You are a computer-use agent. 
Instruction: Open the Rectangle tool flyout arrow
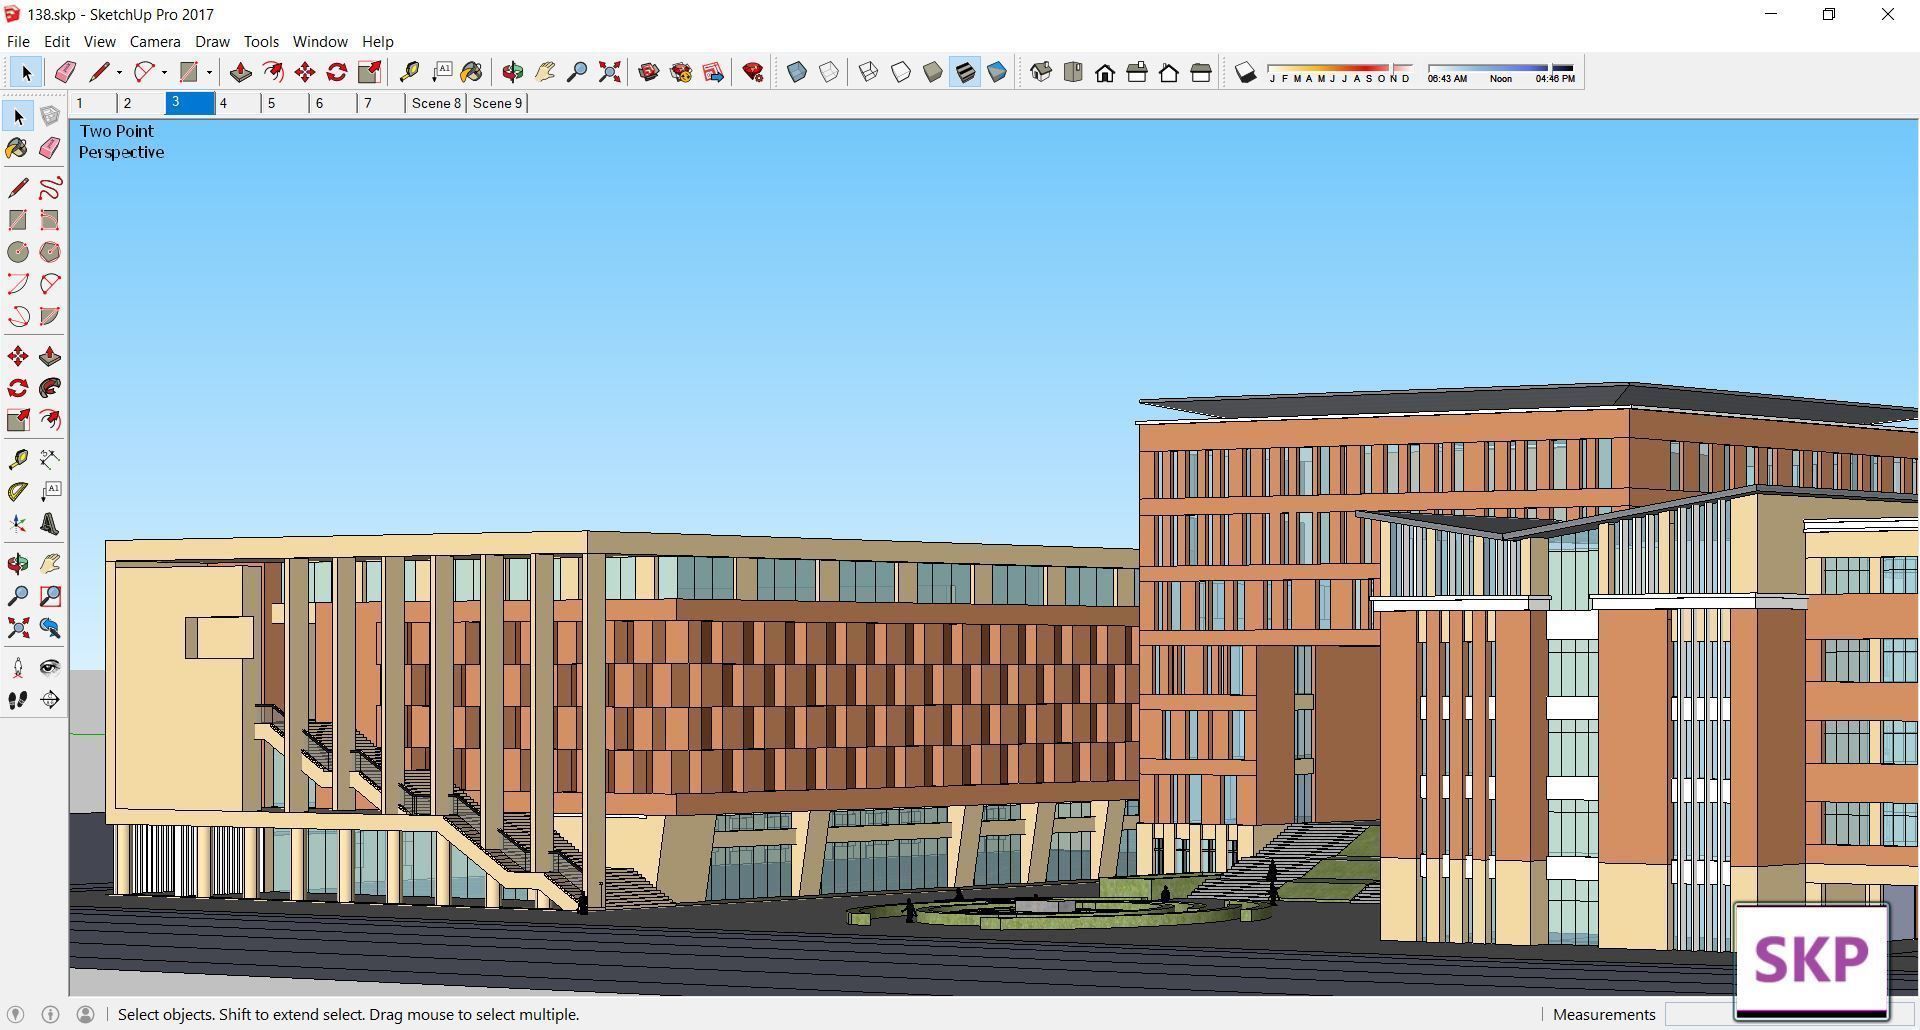[208, 71]
